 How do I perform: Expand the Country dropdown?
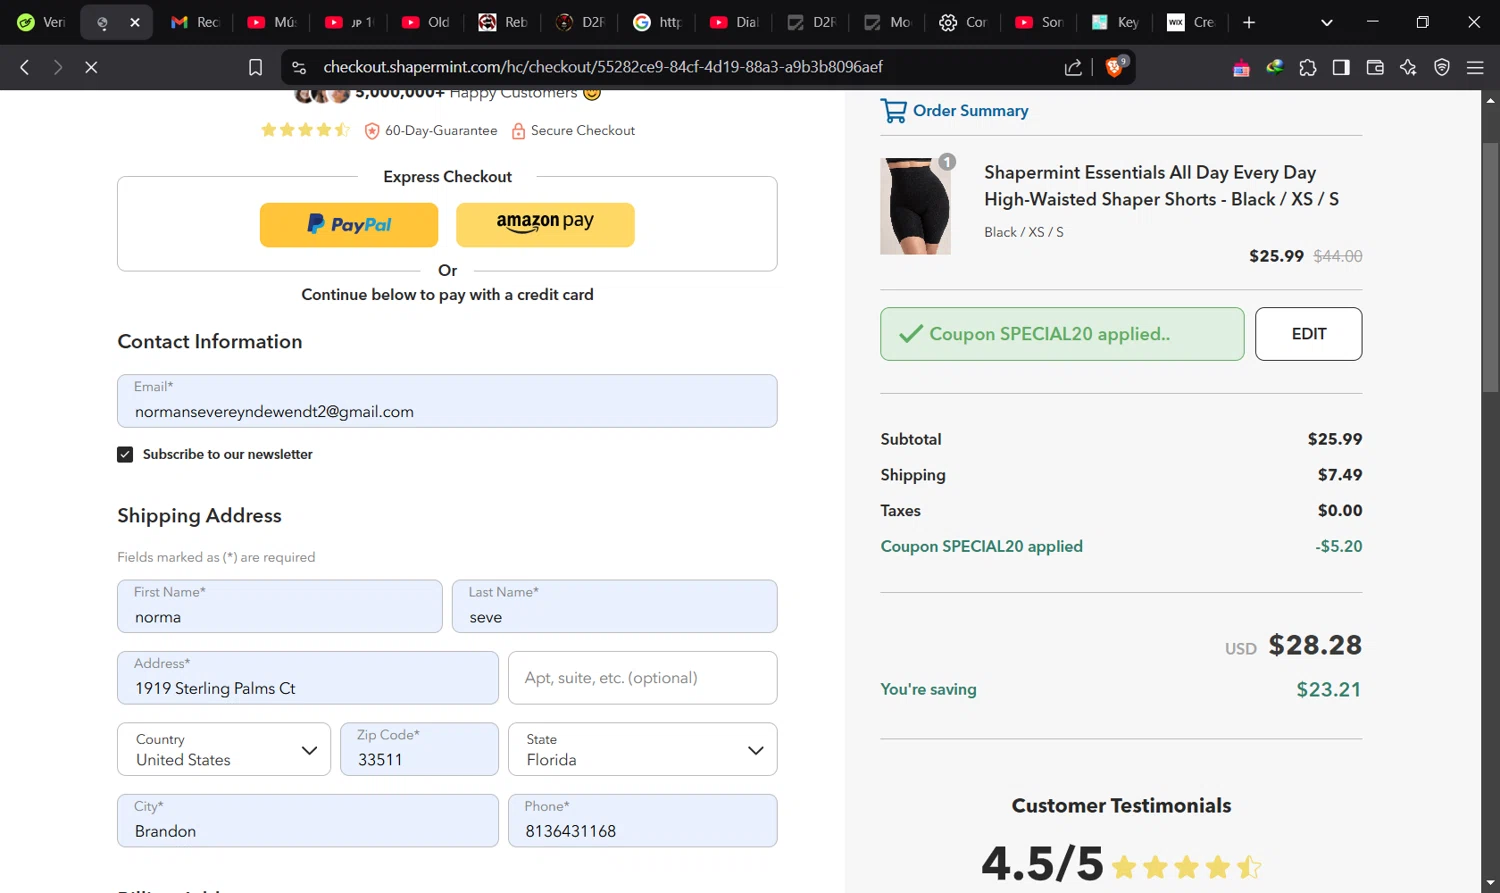[224, 749]
